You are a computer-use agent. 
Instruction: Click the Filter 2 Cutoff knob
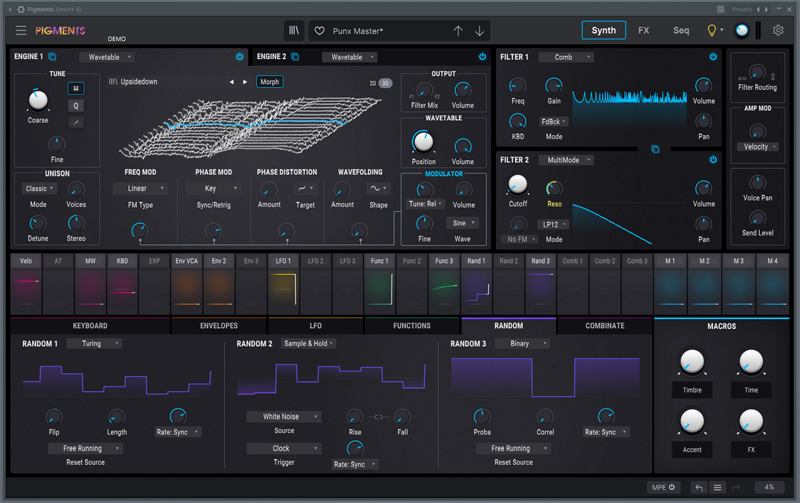tap(518, 185)
